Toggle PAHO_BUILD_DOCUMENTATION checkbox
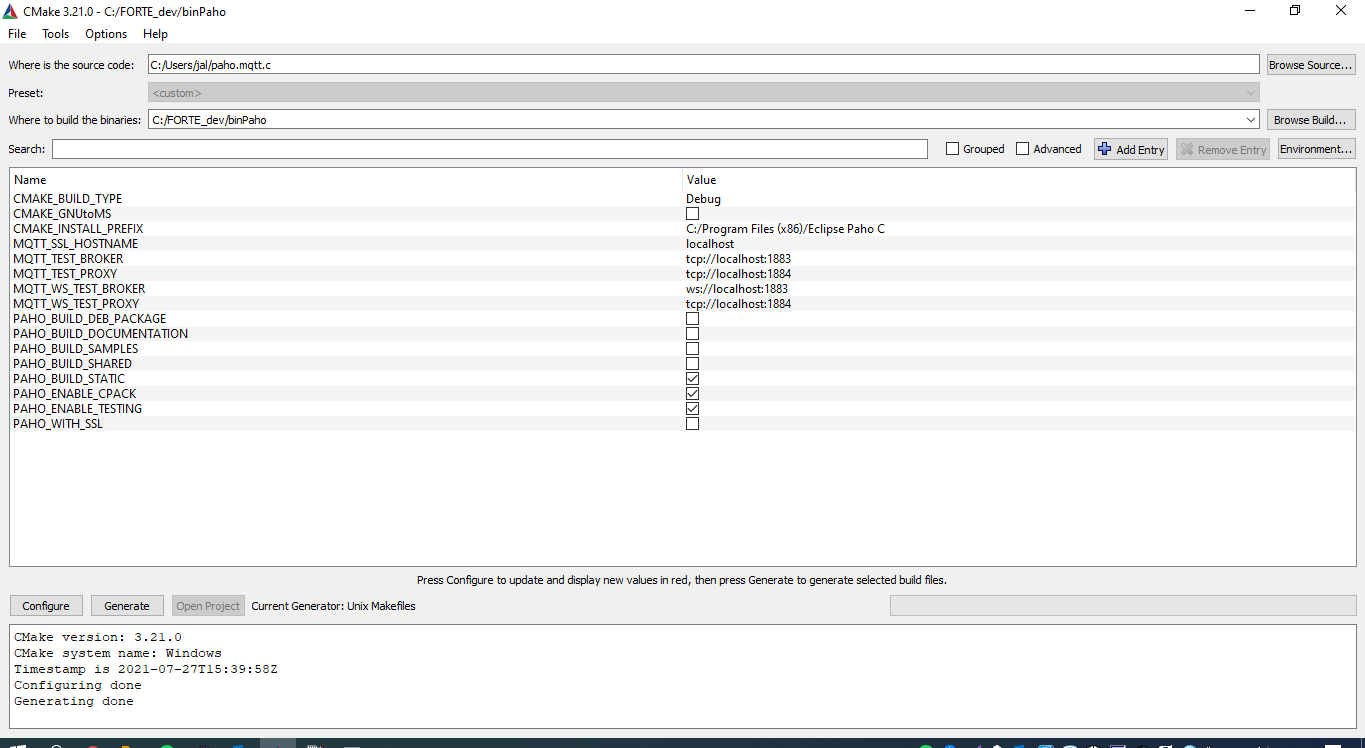This screenshot has width=1365, height=748. [x=692, y=334]
